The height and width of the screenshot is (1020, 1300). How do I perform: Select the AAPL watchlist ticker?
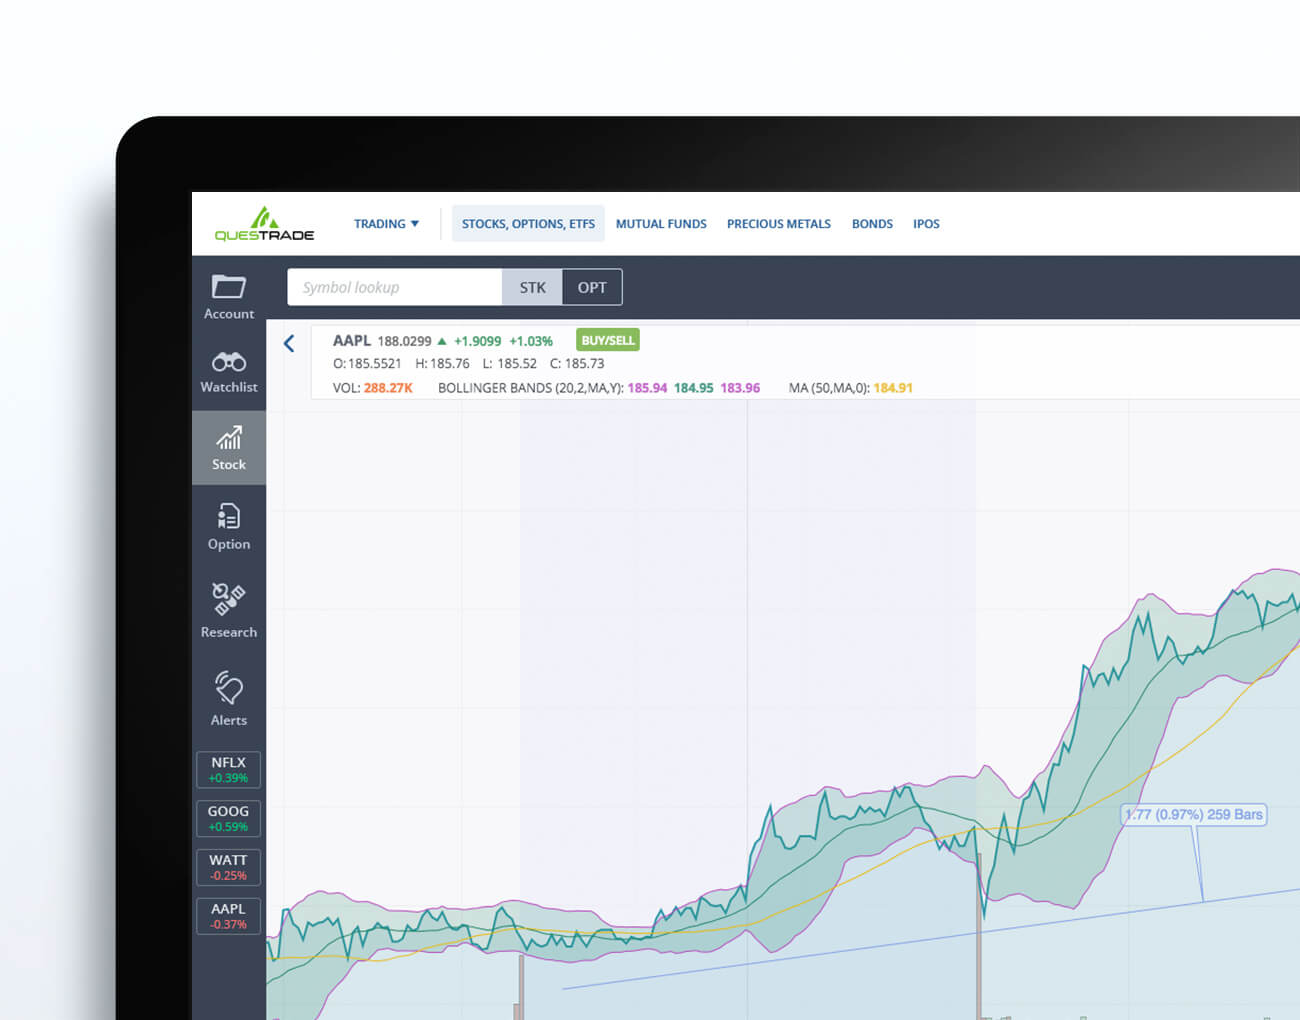tap(228, 915)
